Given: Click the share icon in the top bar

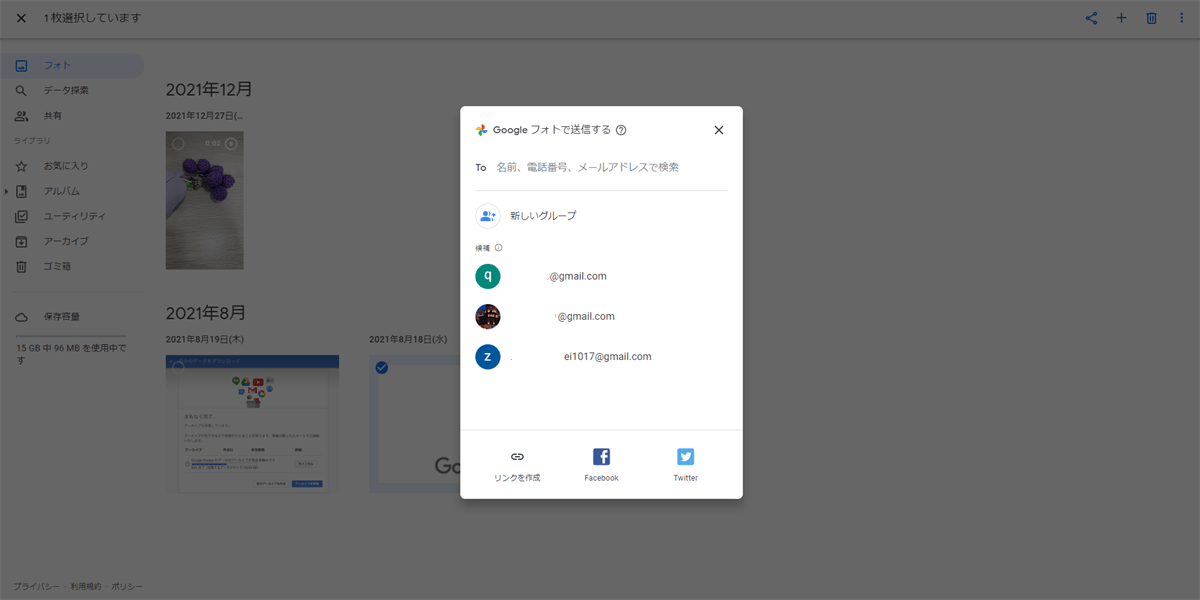Looking at the screenshot, I should [1091, 18].
